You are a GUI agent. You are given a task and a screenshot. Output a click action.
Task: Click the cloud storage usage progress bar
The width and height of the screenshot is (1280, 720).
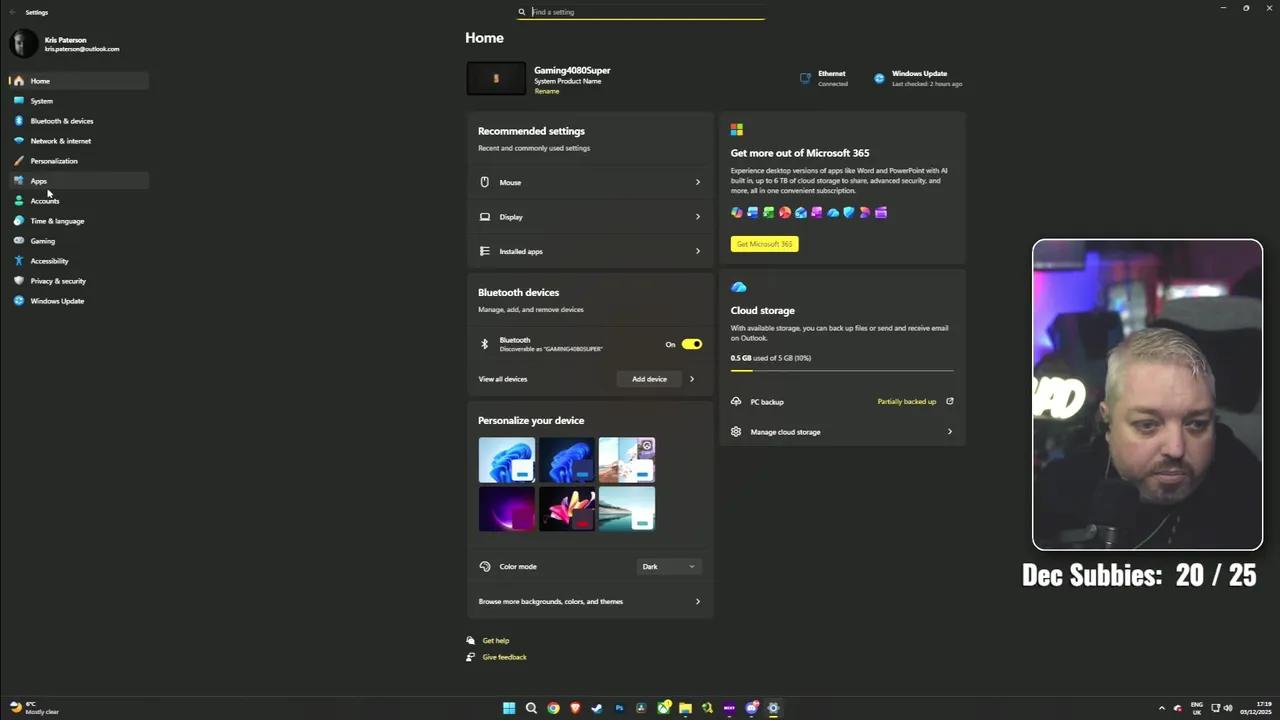[x=842, y=370]
